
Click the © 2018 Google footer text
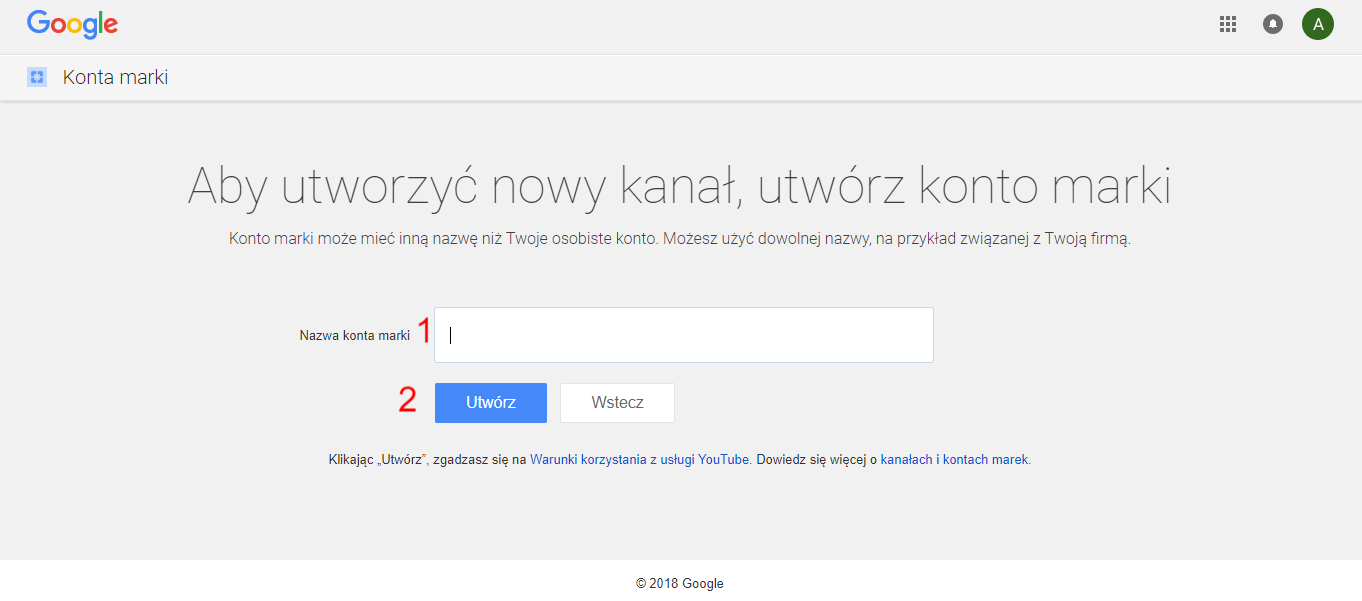pos(680,583)
